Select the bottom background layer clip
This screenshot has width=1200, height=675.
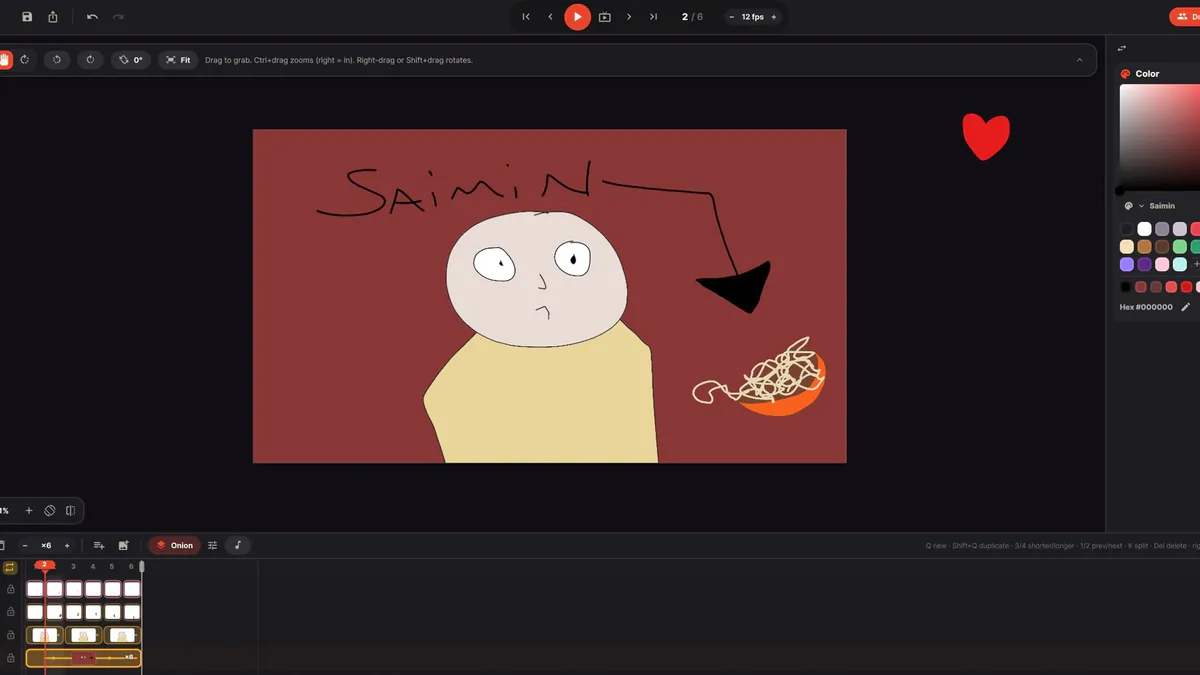(x=83, y=658)
